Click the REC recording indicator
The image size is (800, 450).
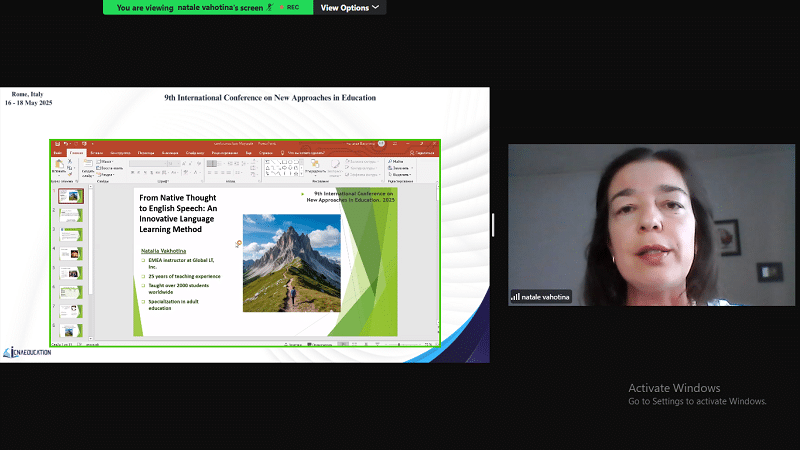click(x=288, y=7)
